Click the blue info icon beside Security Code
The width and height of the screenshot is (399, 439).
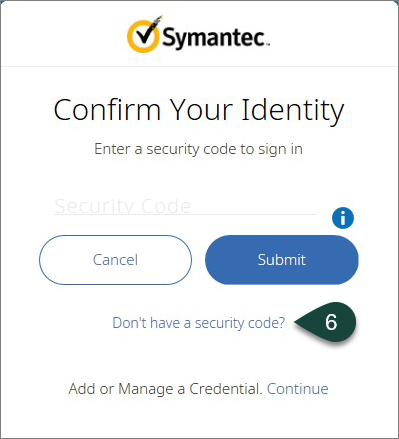coord(343,218)
